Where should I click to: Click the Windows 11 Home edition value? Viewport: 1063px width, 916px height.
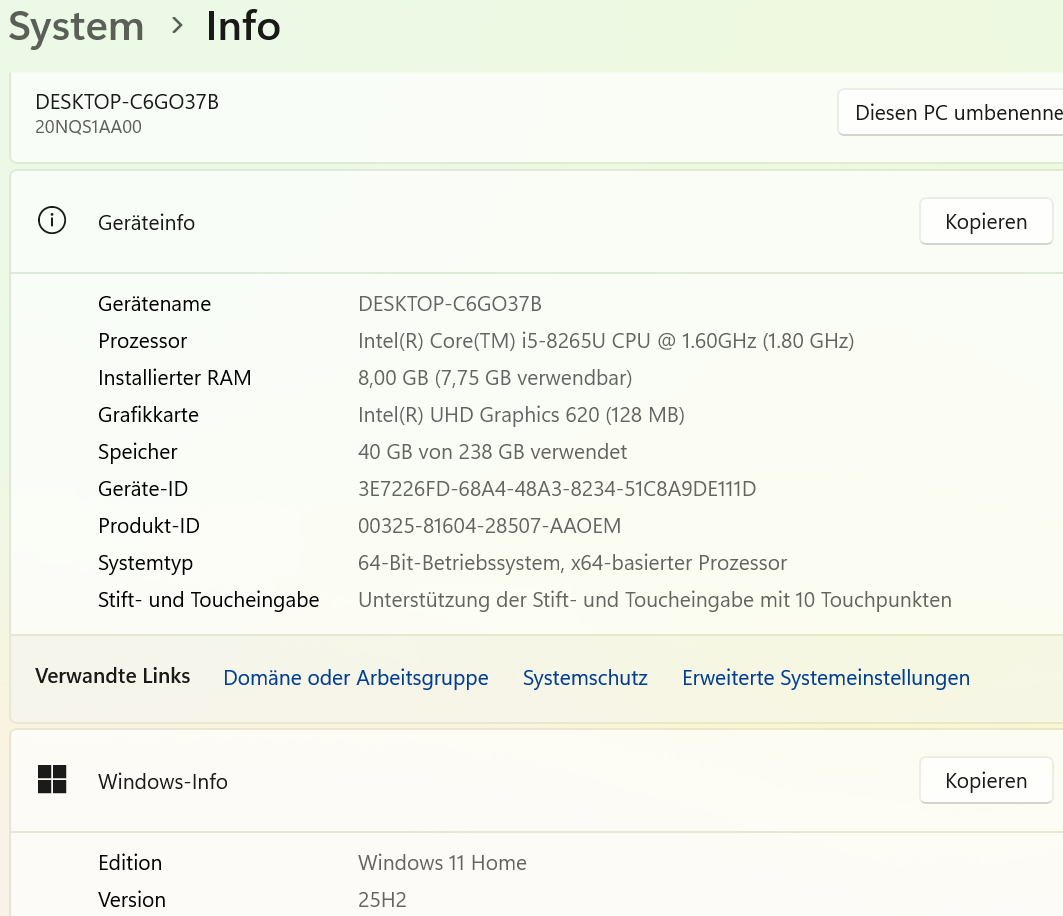pyautogui.click(x=442, y=862)
